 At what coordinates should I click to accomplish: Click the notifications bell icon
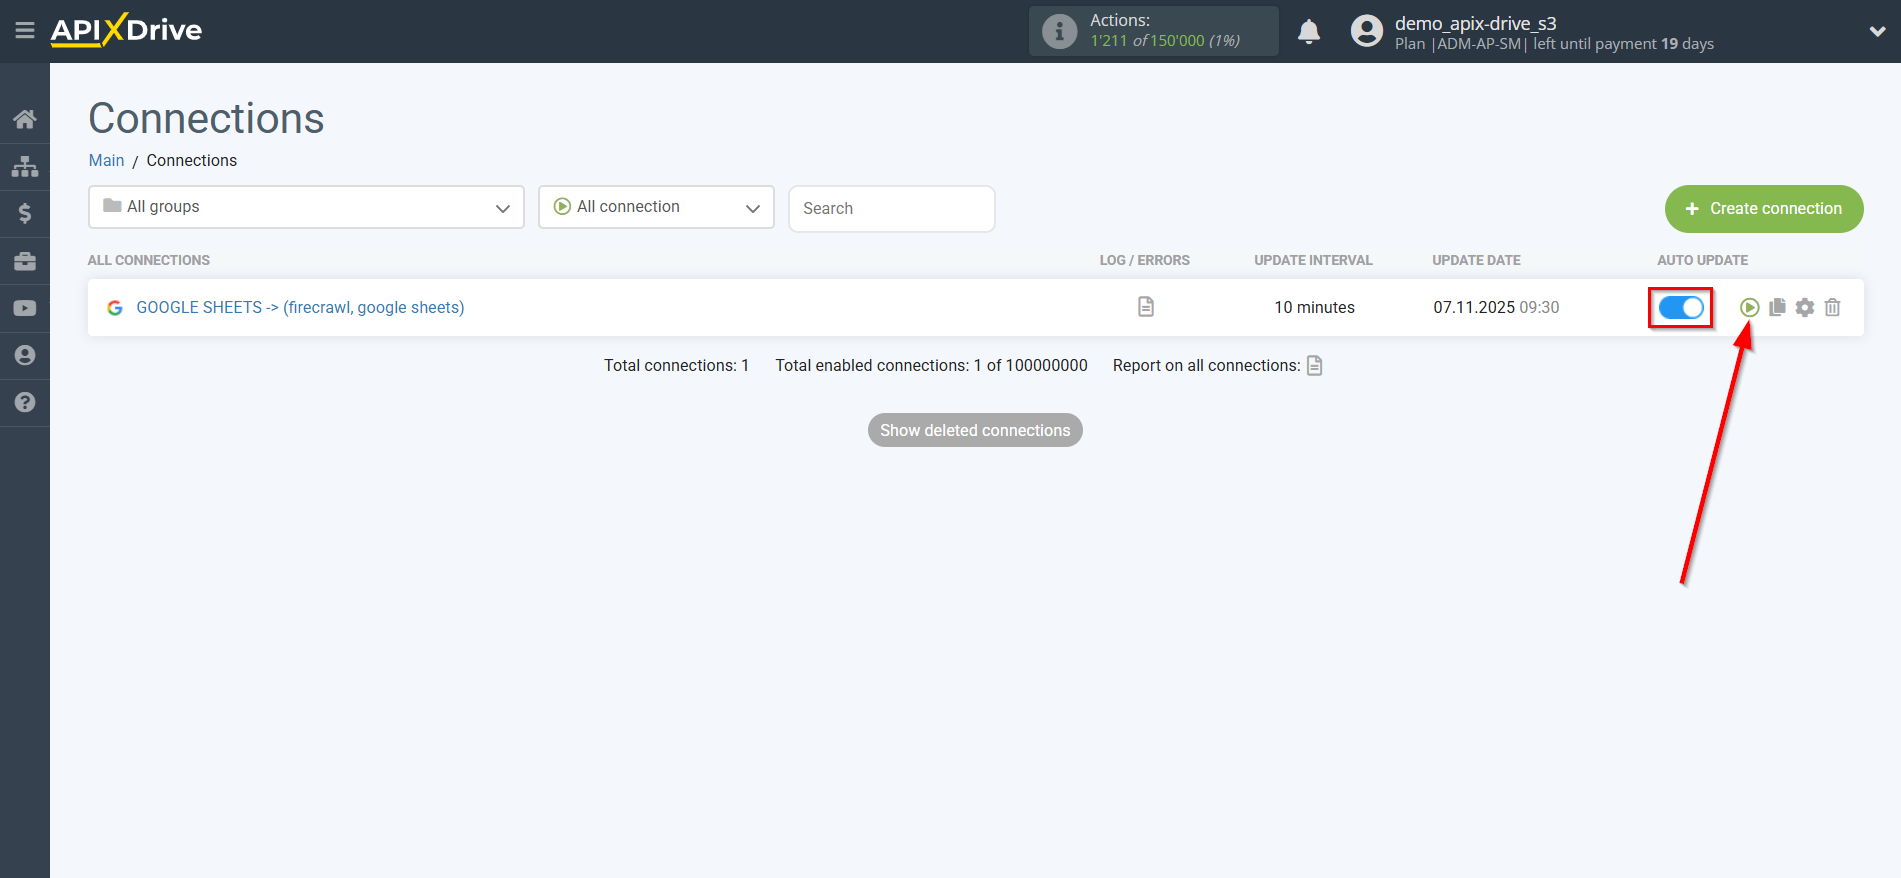coord(1308,32)
